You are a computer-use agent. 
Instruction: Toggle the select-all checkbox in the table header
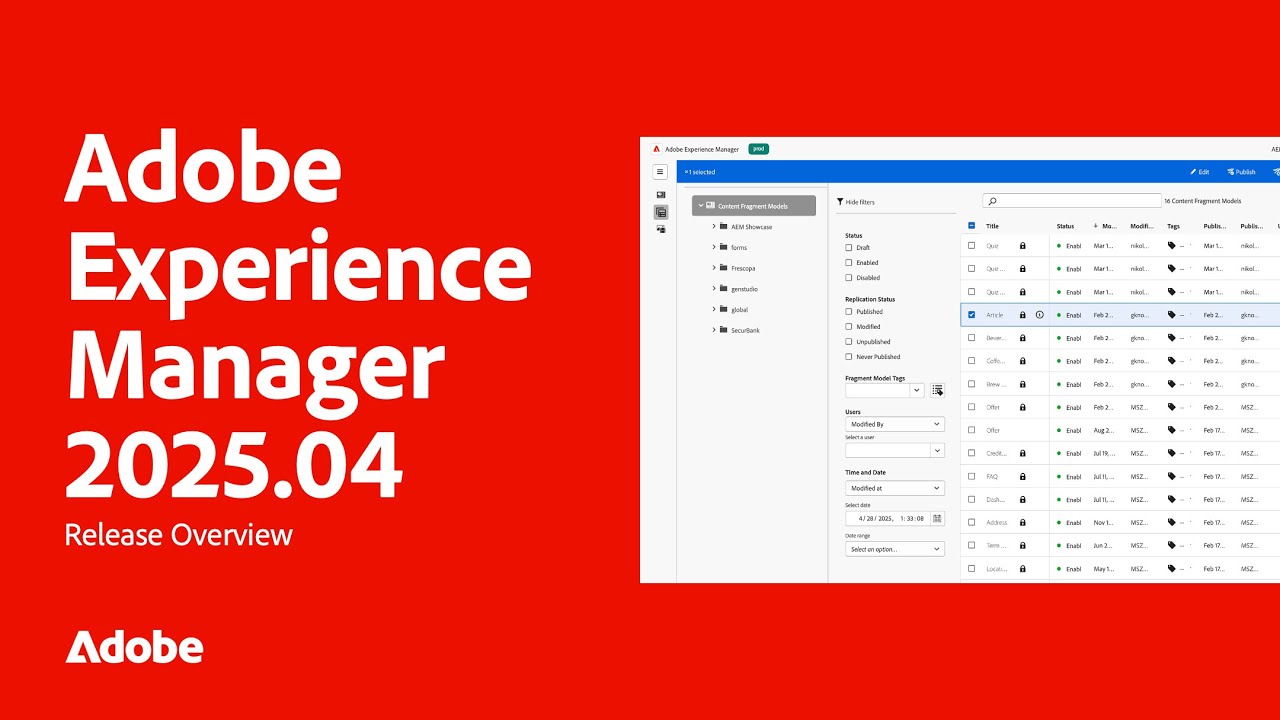coord(971,226)
